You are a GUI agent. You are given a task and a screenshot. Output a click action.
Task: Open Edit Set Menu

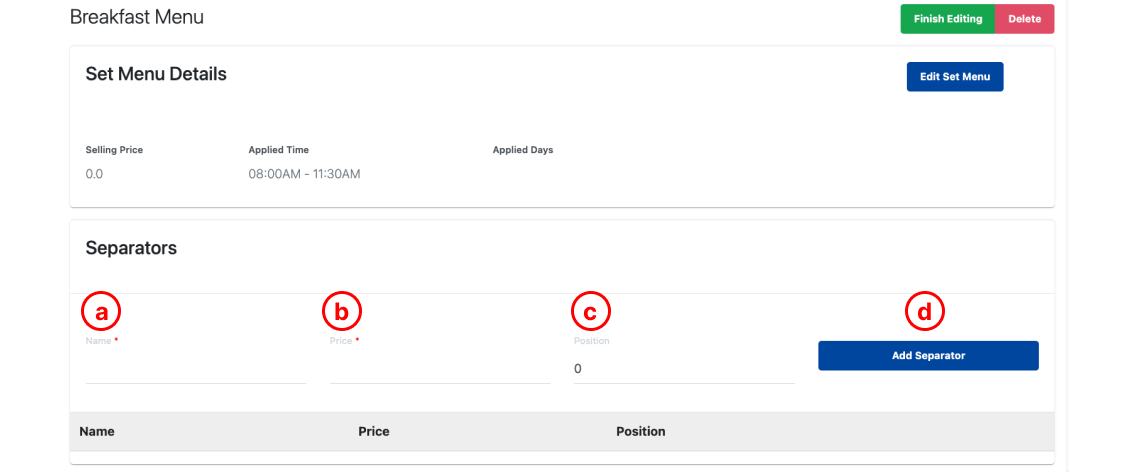(x=955, y=76)
